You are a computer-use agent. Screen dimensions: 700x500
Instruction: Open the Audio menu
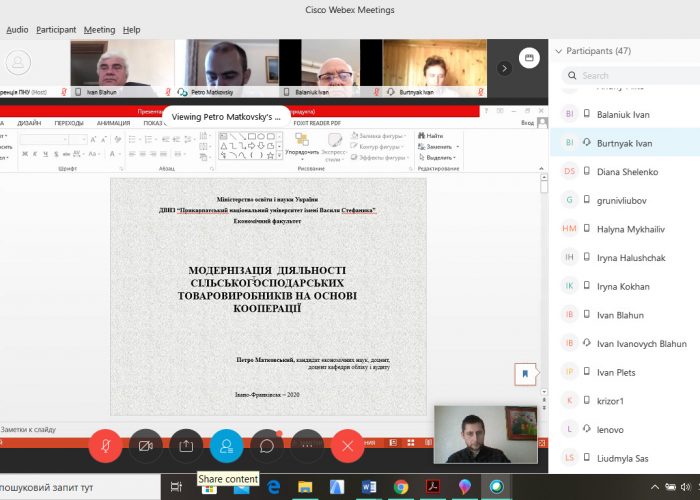tap(17, 30)
